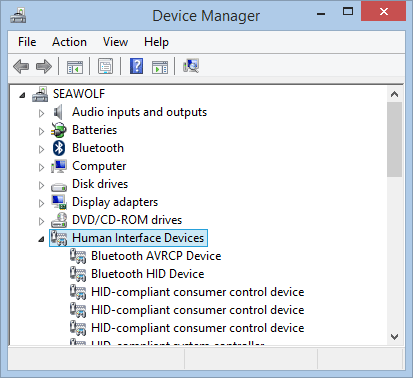Click the blue Help question mark icon

pyautogui.click(x=136, y=66)
